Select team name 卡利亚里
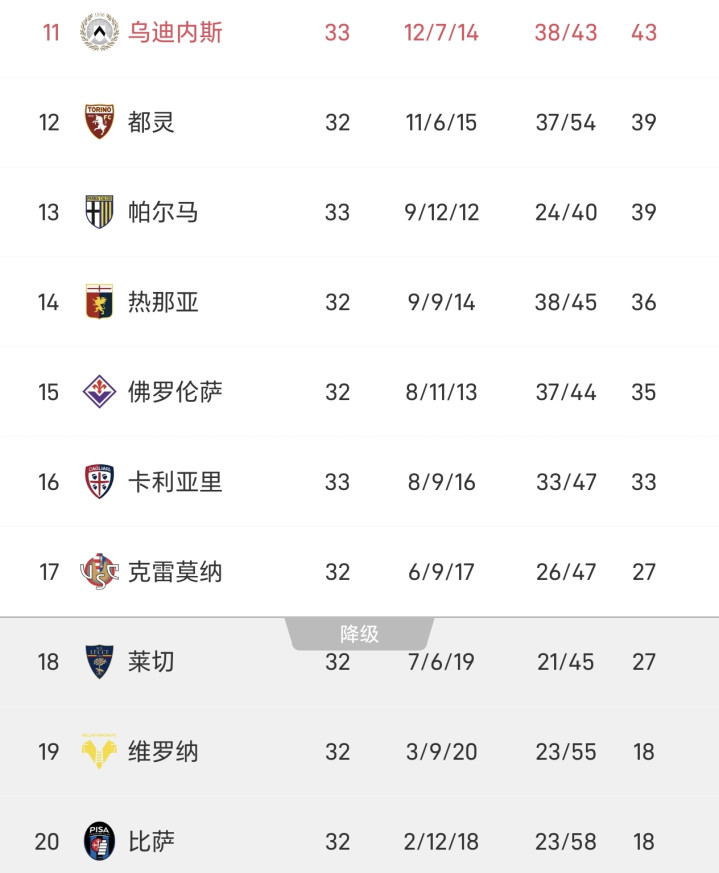Image resolution: width=719 pixels, height=873 pixels. tap(175, 482)
